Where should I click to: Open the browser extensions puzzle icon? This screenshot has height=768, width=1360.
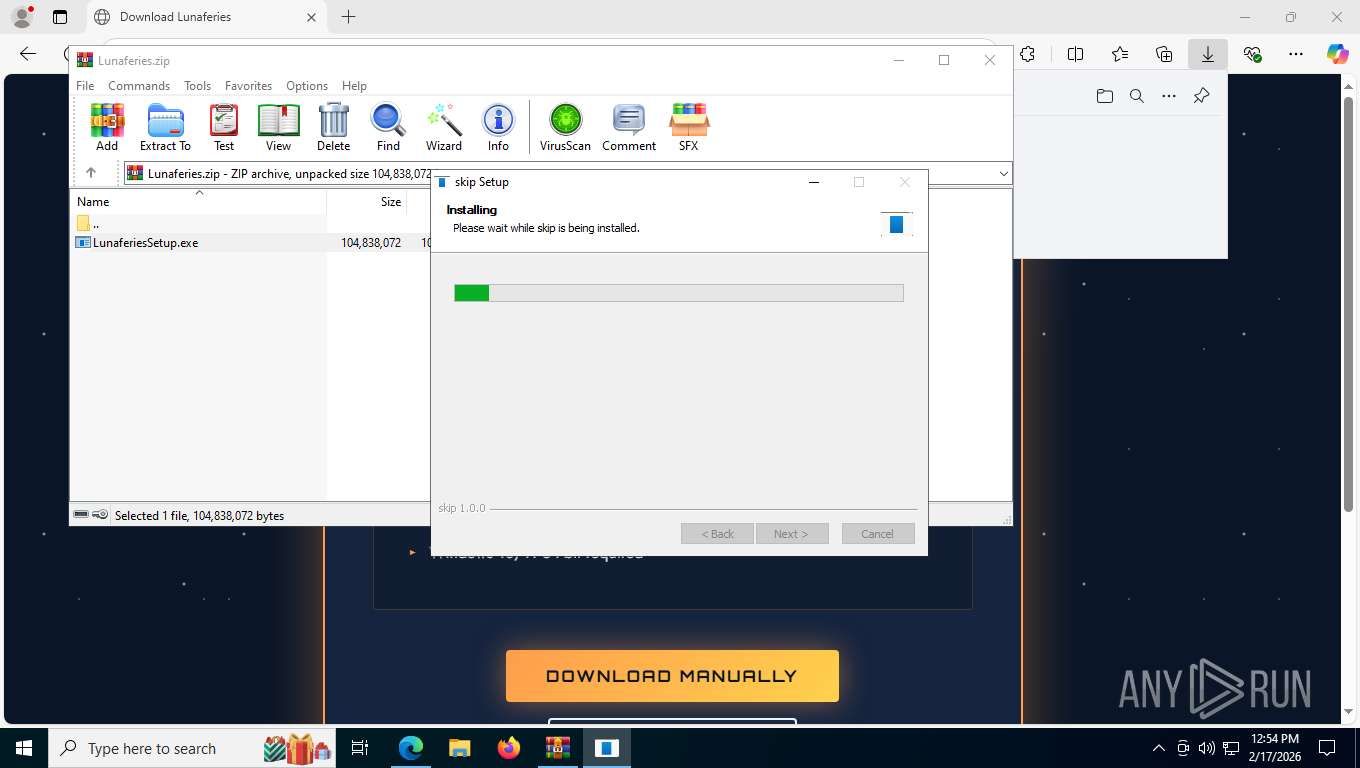click(1027, 54)
